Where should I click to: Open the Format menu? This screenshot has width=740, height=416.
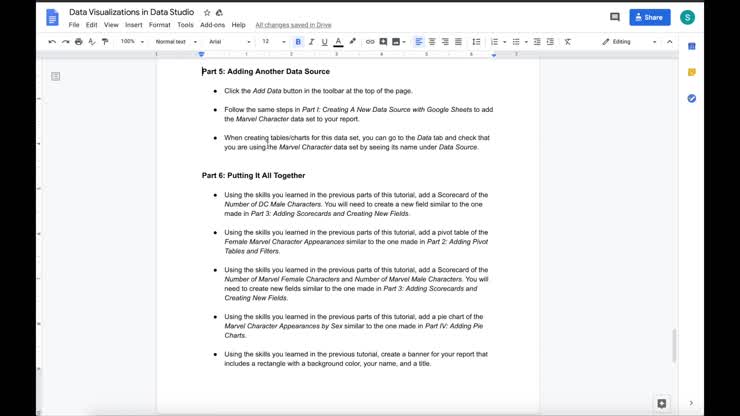coord(160,25)
